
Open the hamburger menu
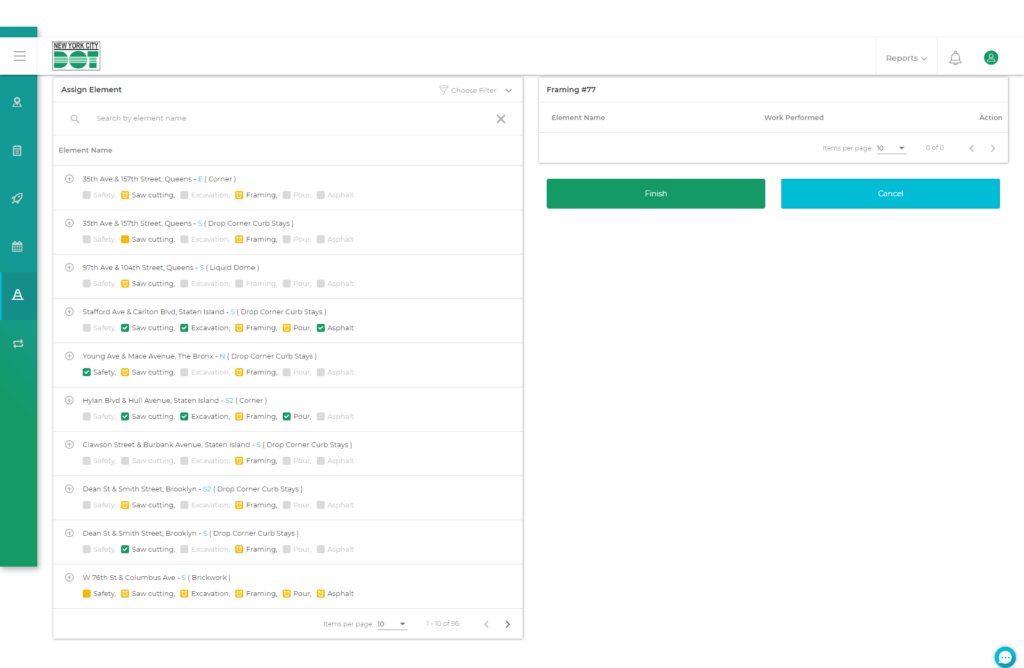19,56
